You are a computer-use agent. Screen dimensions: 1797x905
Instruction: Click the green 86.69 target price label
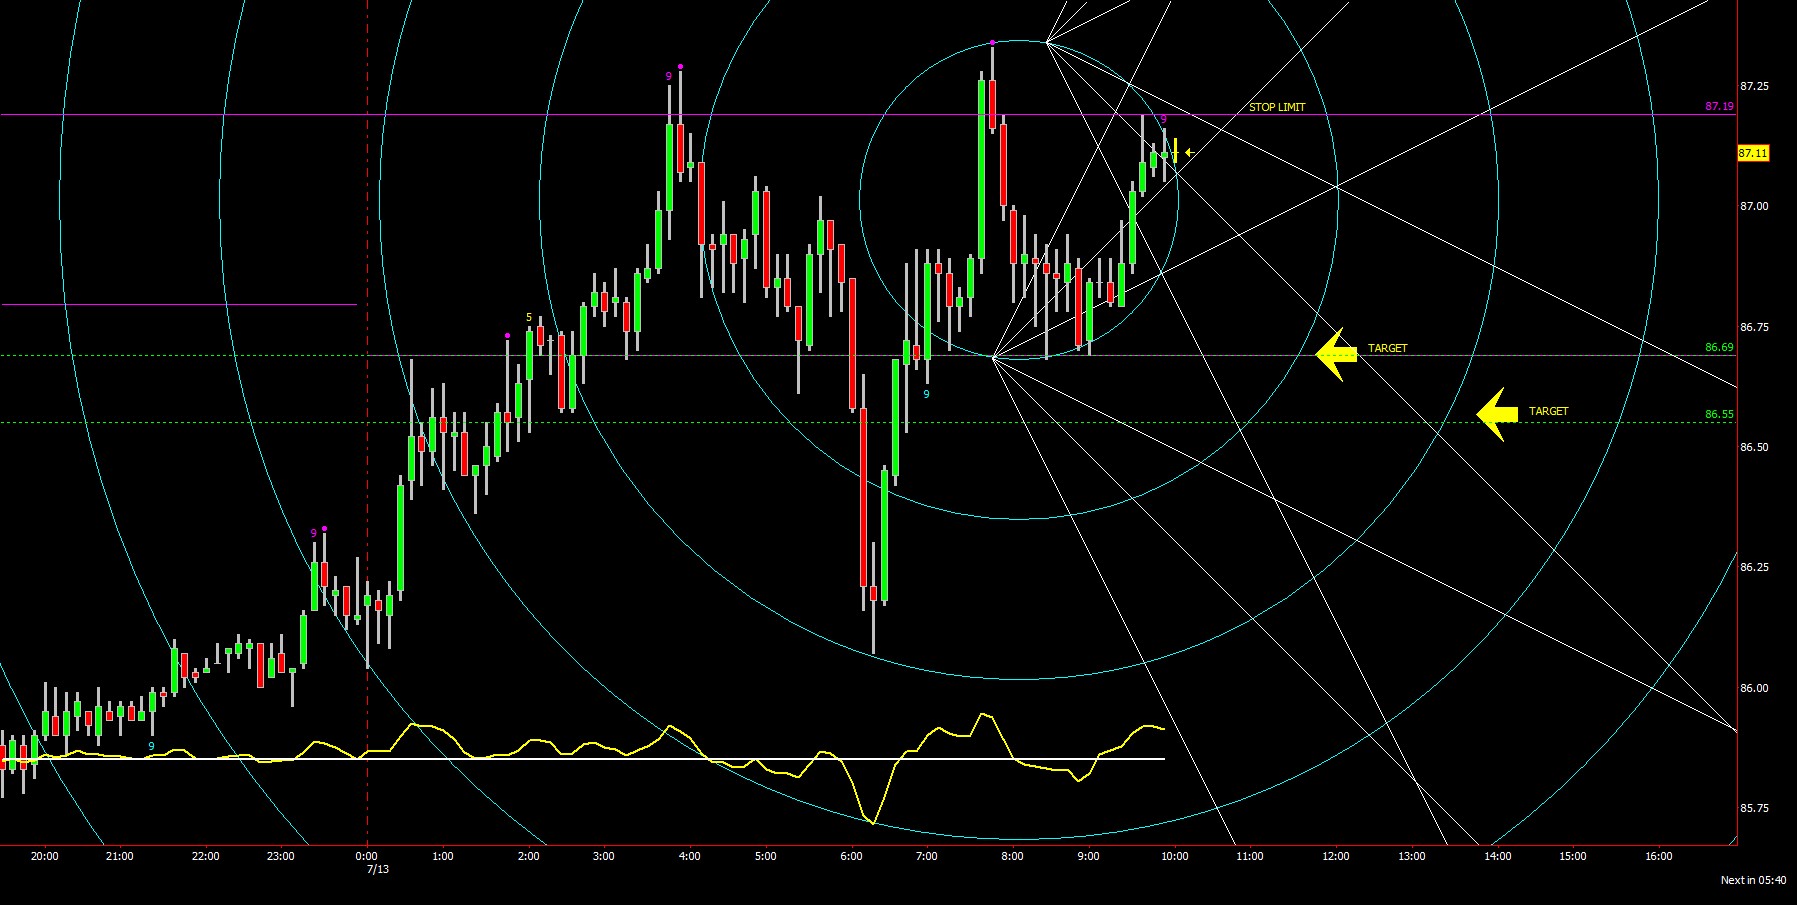click(1719, 347)
